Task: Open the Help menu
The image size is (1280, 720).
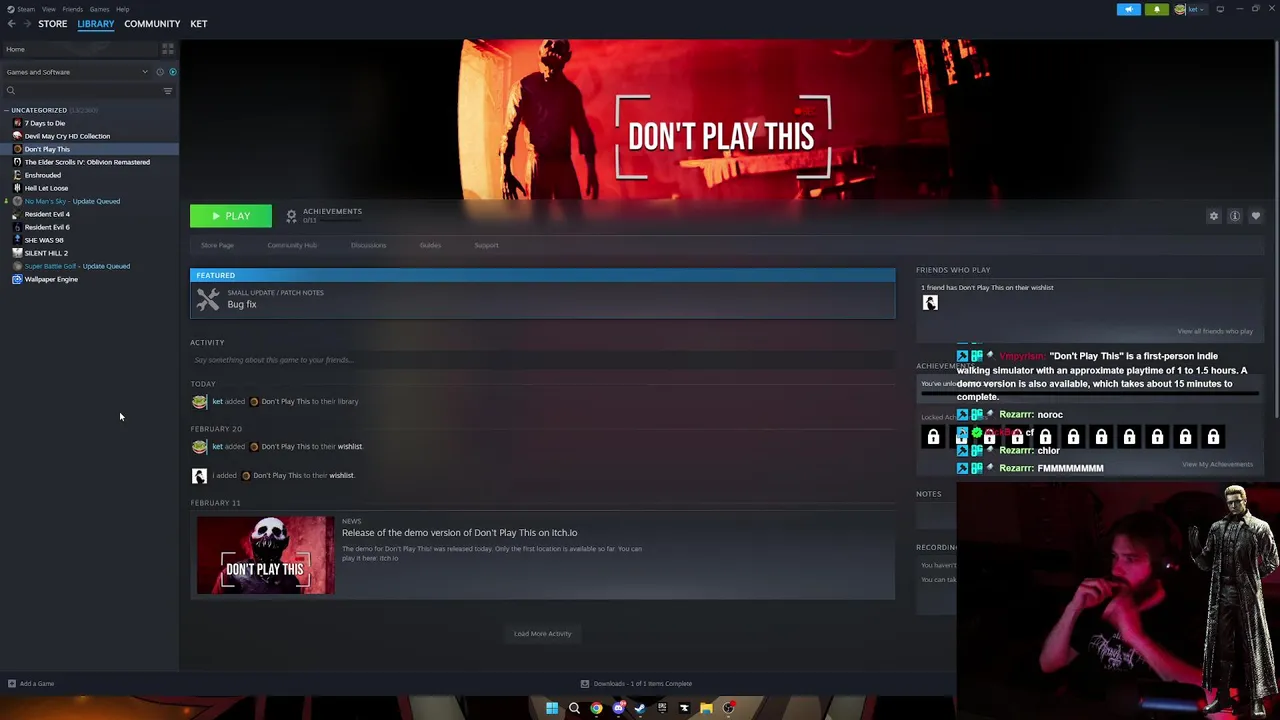Action: (x=122, y=9)
